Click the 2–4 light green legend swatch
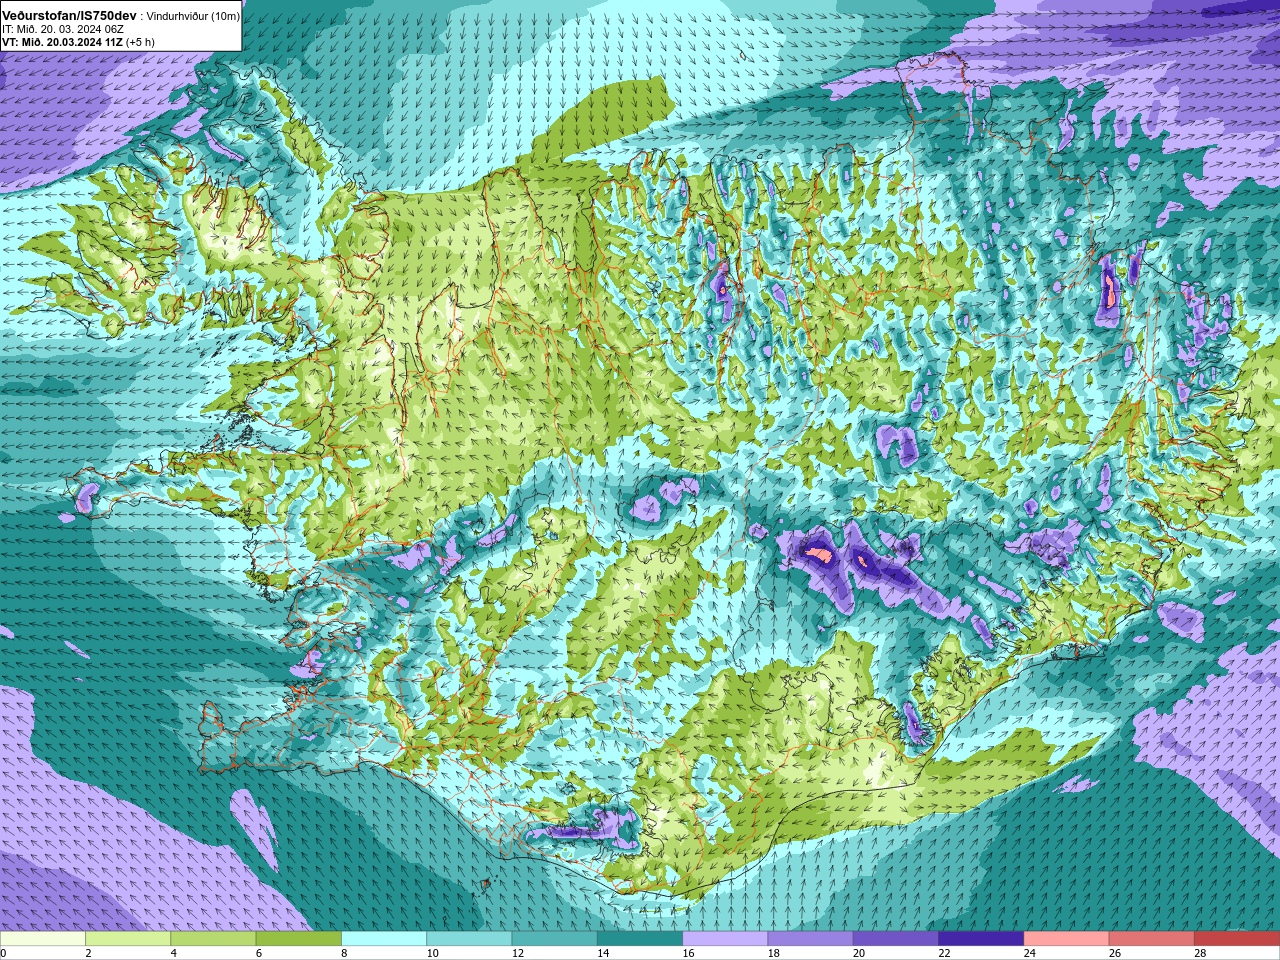This screenshot has height=960, width=1280. (x=128, y=939)
